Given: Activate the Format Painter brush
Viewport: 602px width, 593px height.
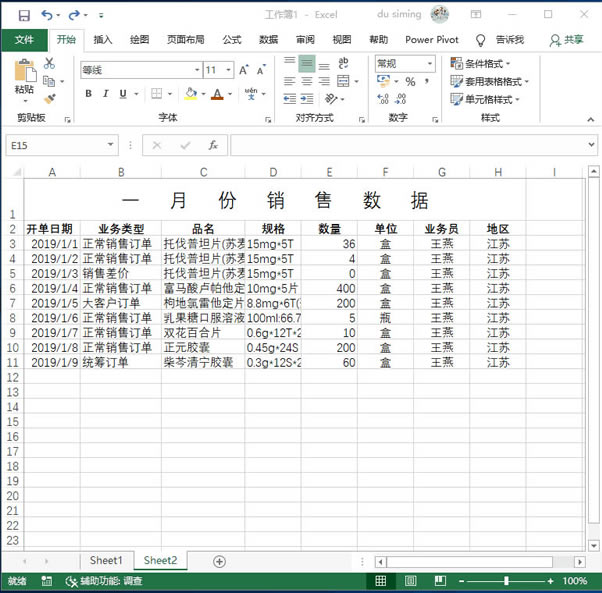Looking at the screenshot, I should coord(49,99).
